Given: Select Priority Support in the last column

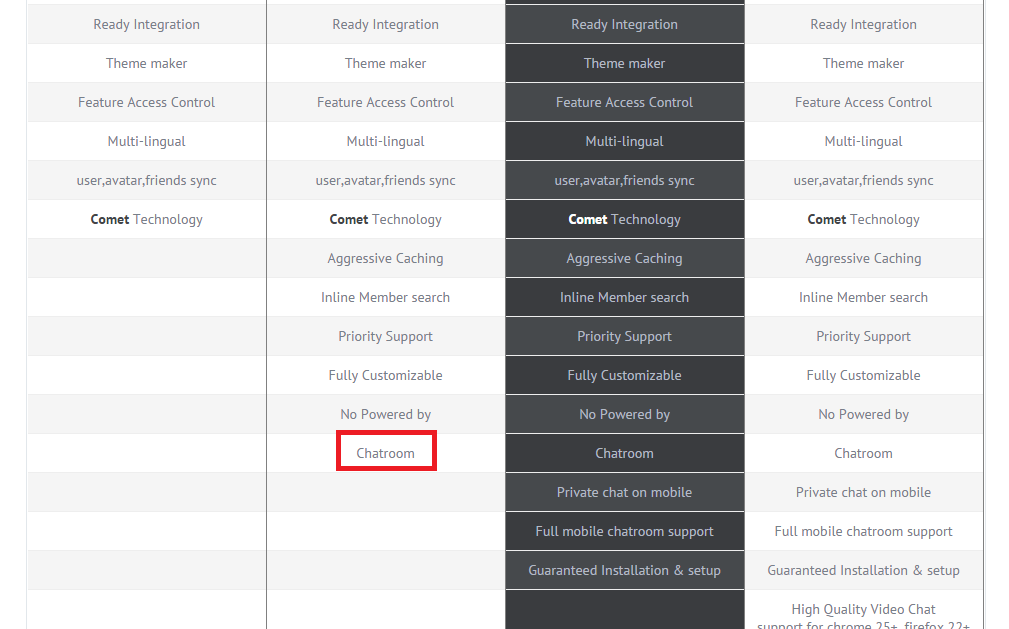Looking at the screenshot, I should (863, 337).
